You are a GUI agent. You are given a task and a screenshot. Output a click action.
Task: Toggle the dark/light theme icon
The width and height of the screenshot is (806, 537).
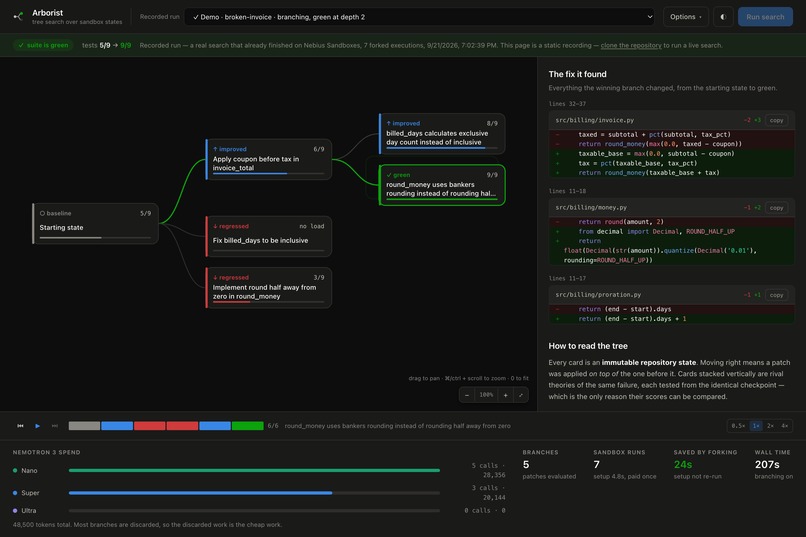723,17
